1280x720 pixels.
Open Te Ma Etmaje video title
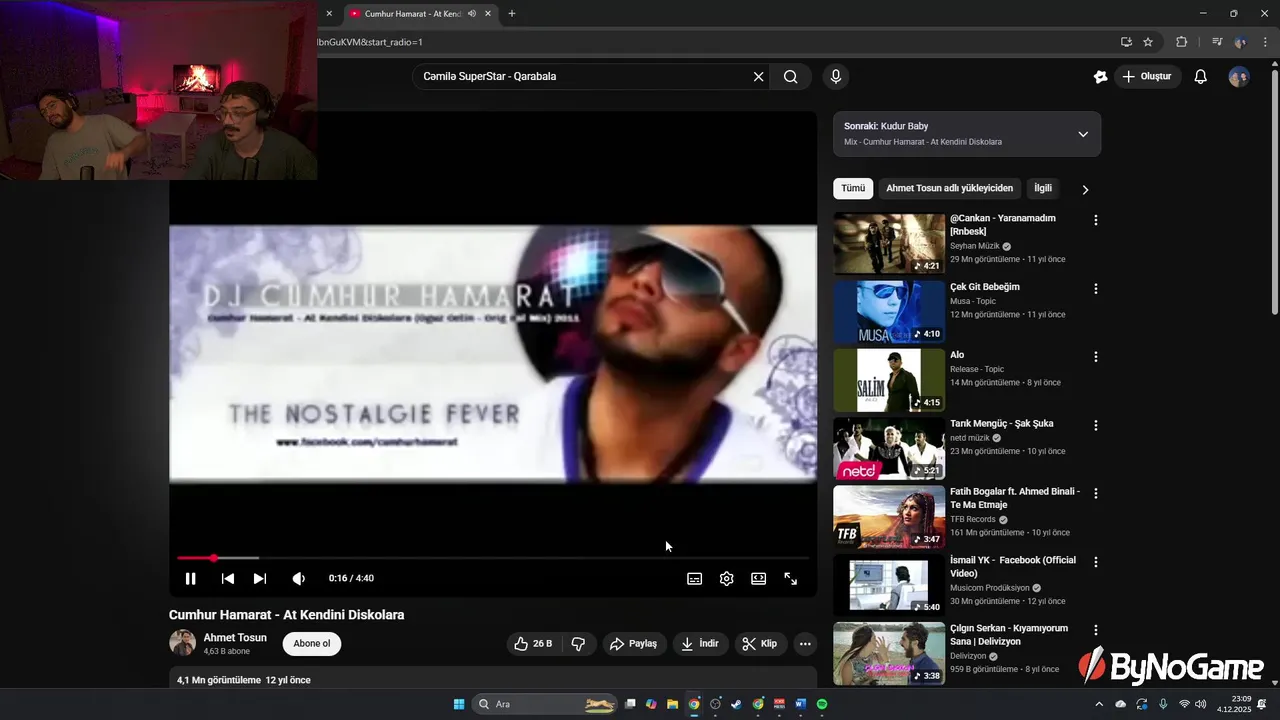[x=1015, y=498]
